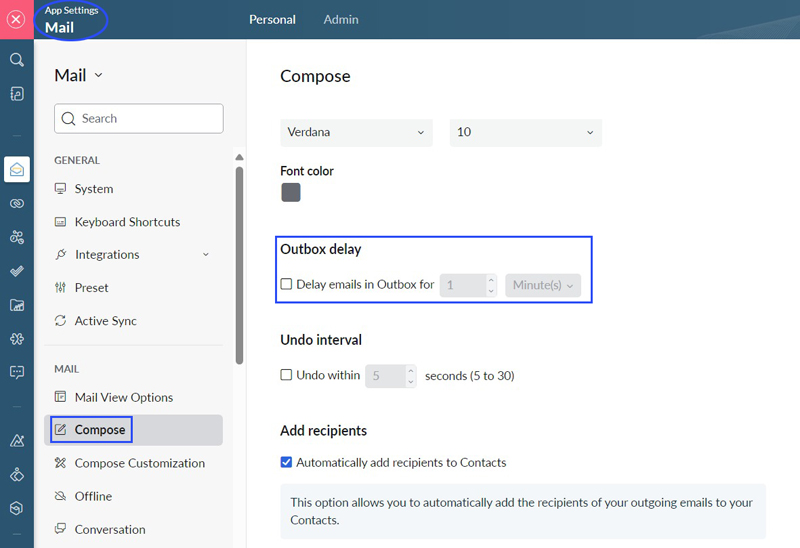Enable the Undo within checkbox

[x=286, y=375]
